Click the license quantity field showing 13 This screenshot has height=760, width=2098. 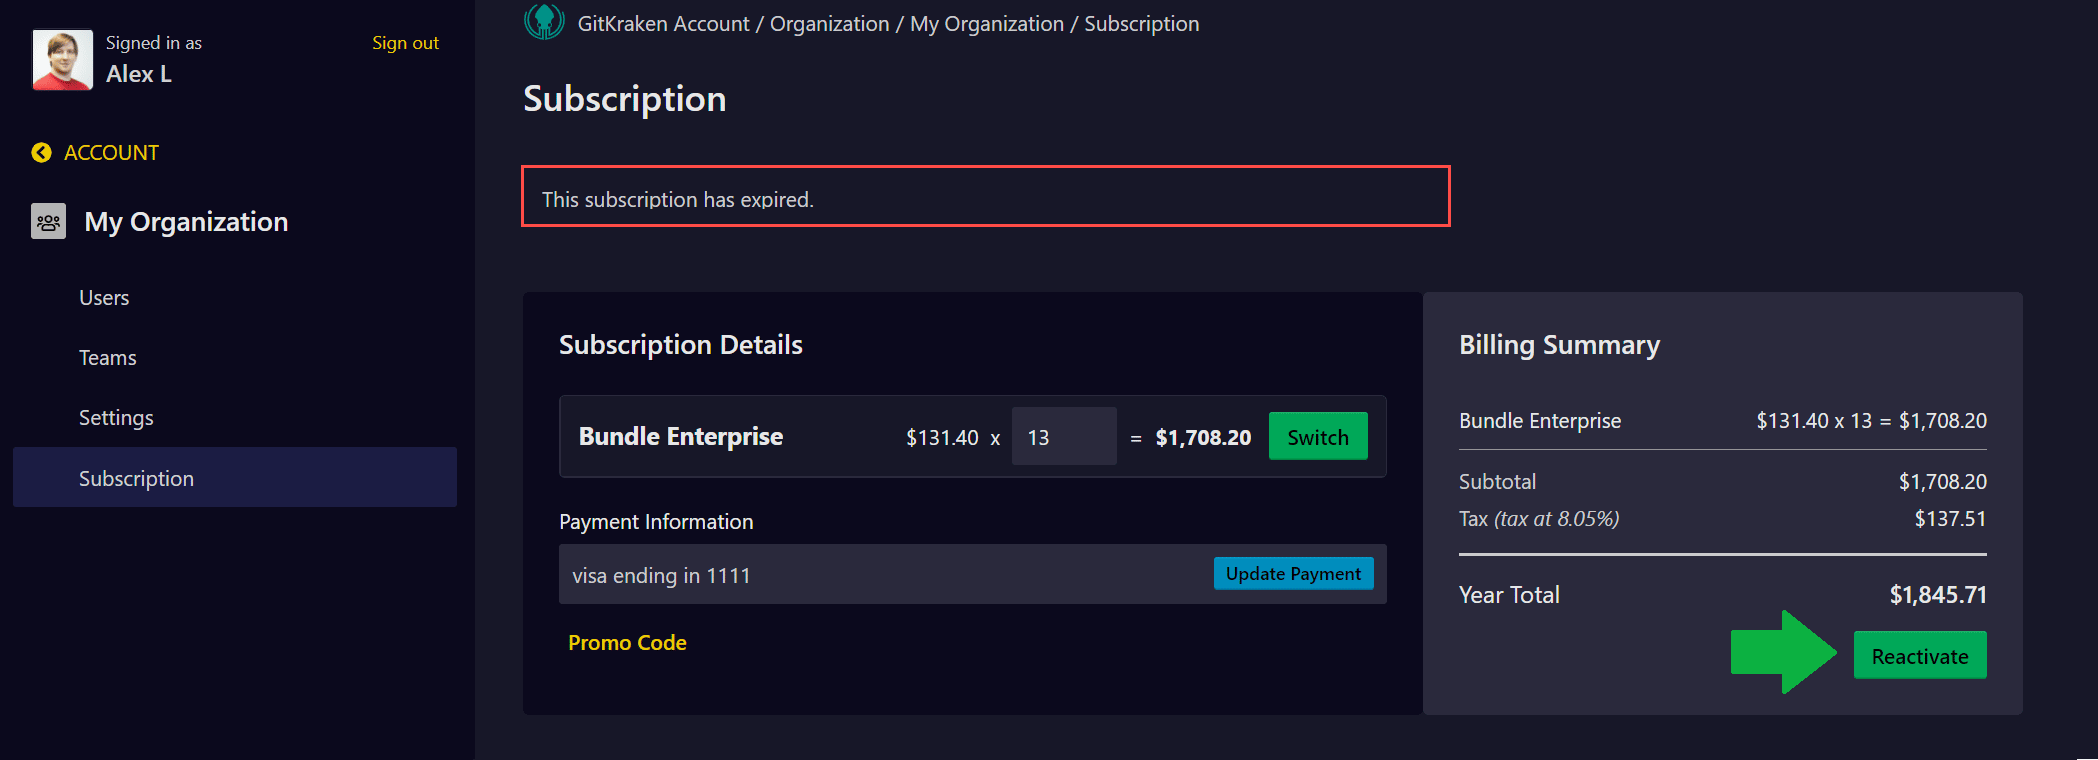[1064, 436]
